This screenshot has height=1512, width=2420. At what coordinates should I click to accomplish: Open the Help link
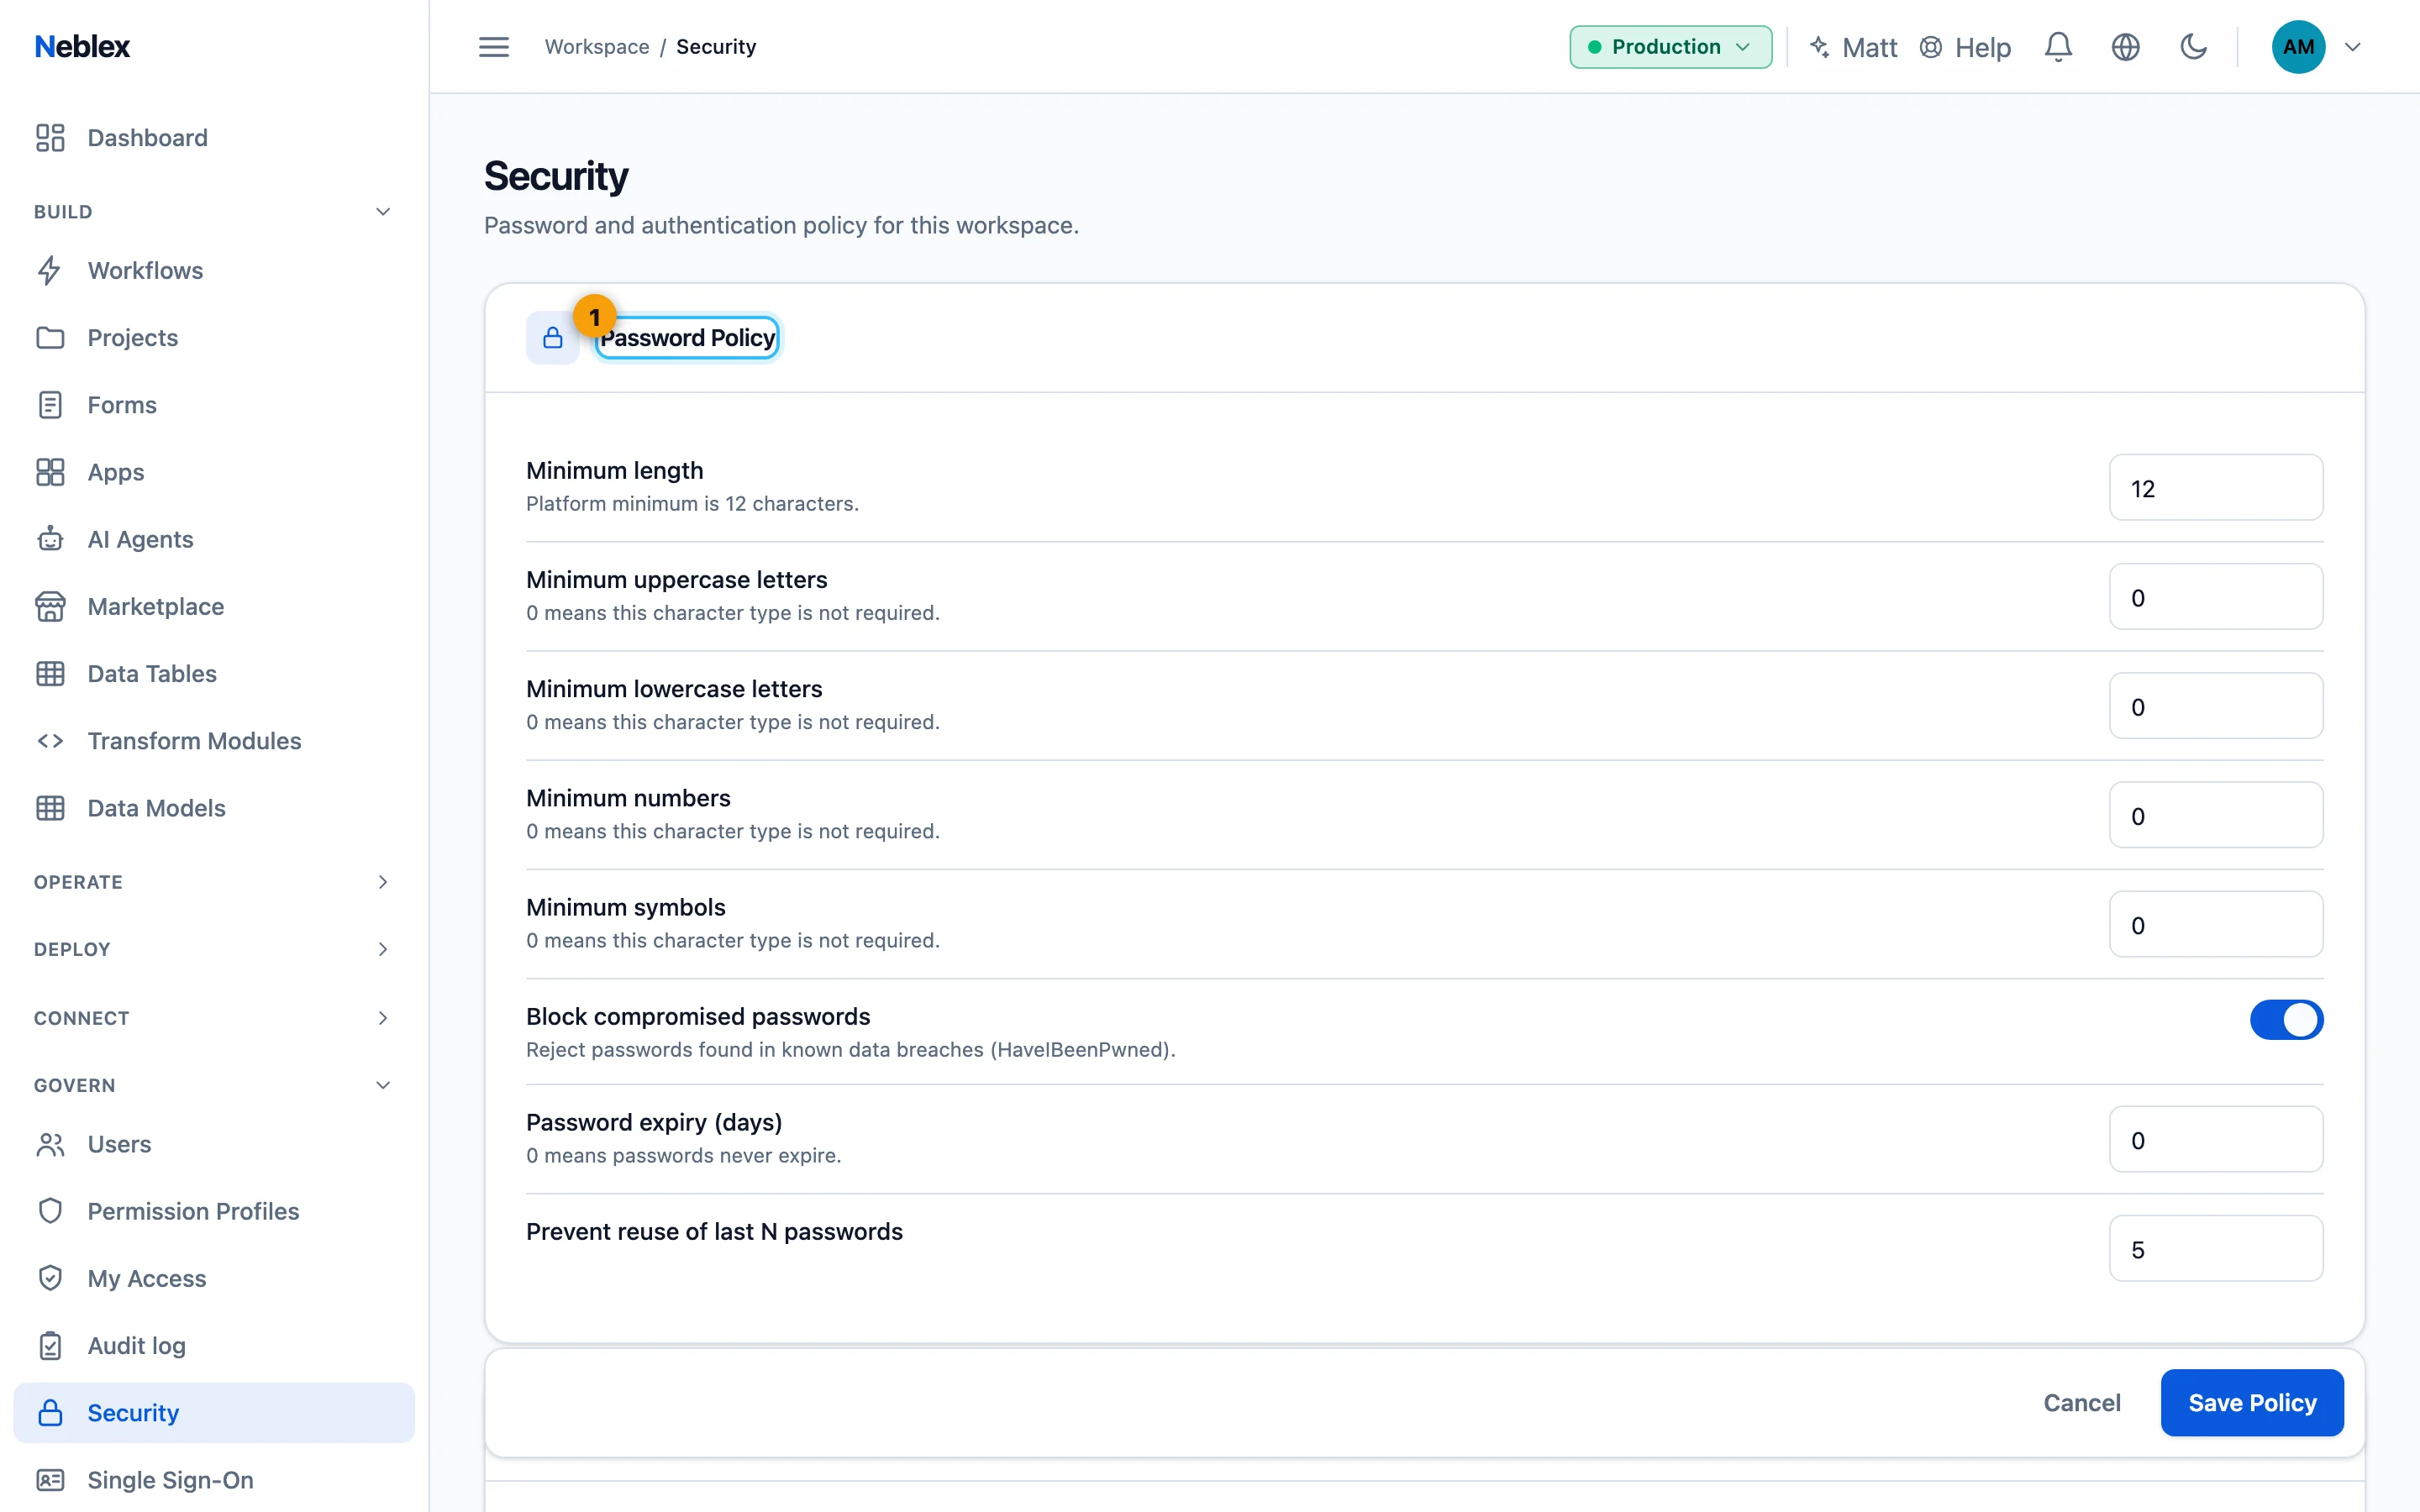1965,47
